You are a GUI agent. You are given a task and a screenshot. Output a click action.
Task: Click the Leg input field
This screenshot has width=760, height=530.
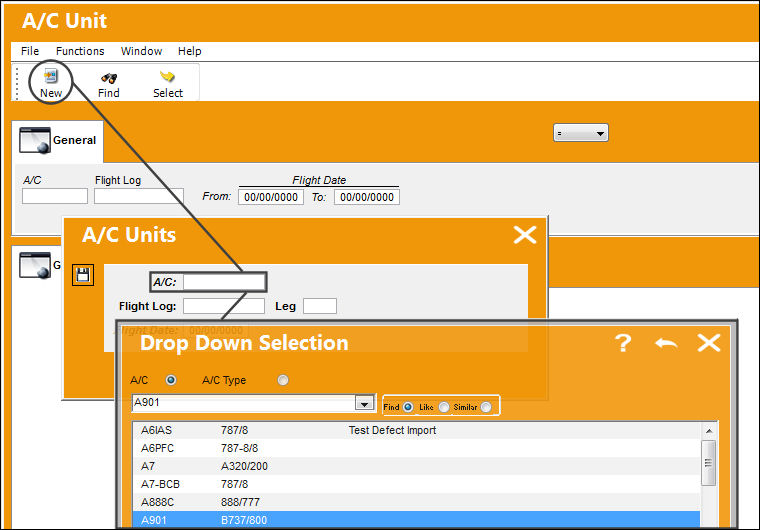pyautogui.click(x=320, y=306)
